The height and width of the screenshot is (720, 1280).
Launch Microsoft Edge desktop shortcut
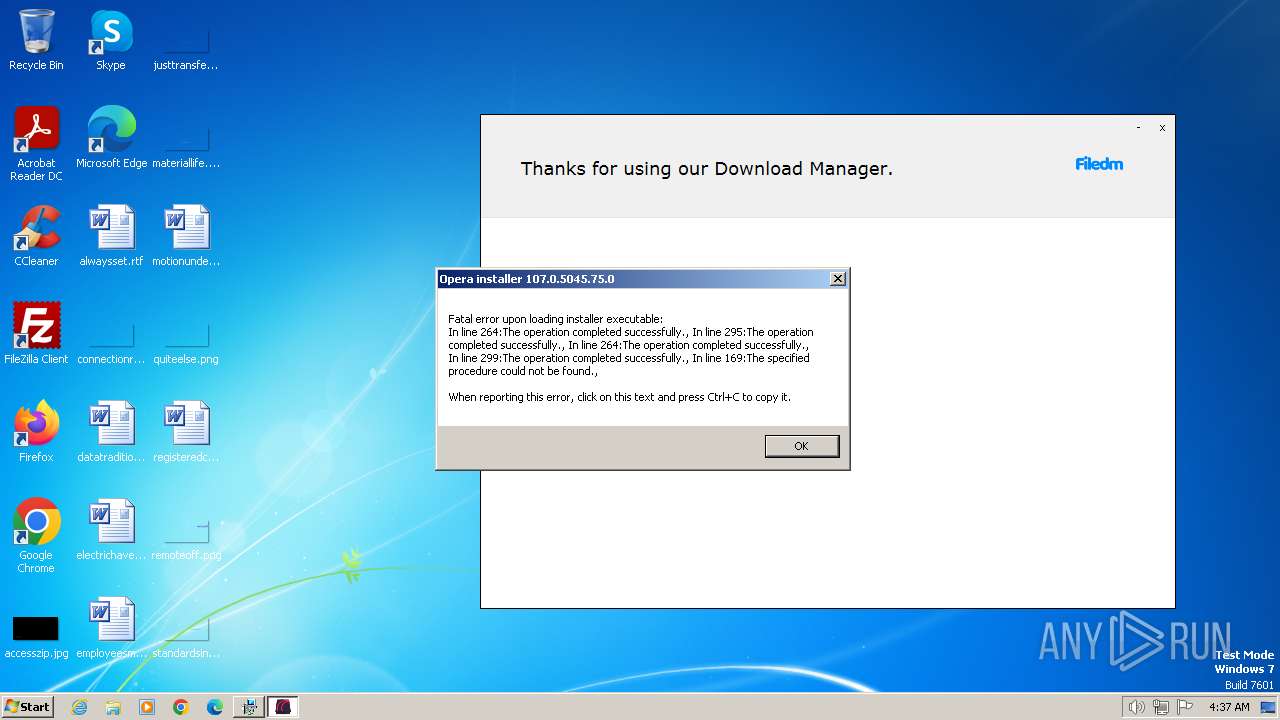pos(111,138)
